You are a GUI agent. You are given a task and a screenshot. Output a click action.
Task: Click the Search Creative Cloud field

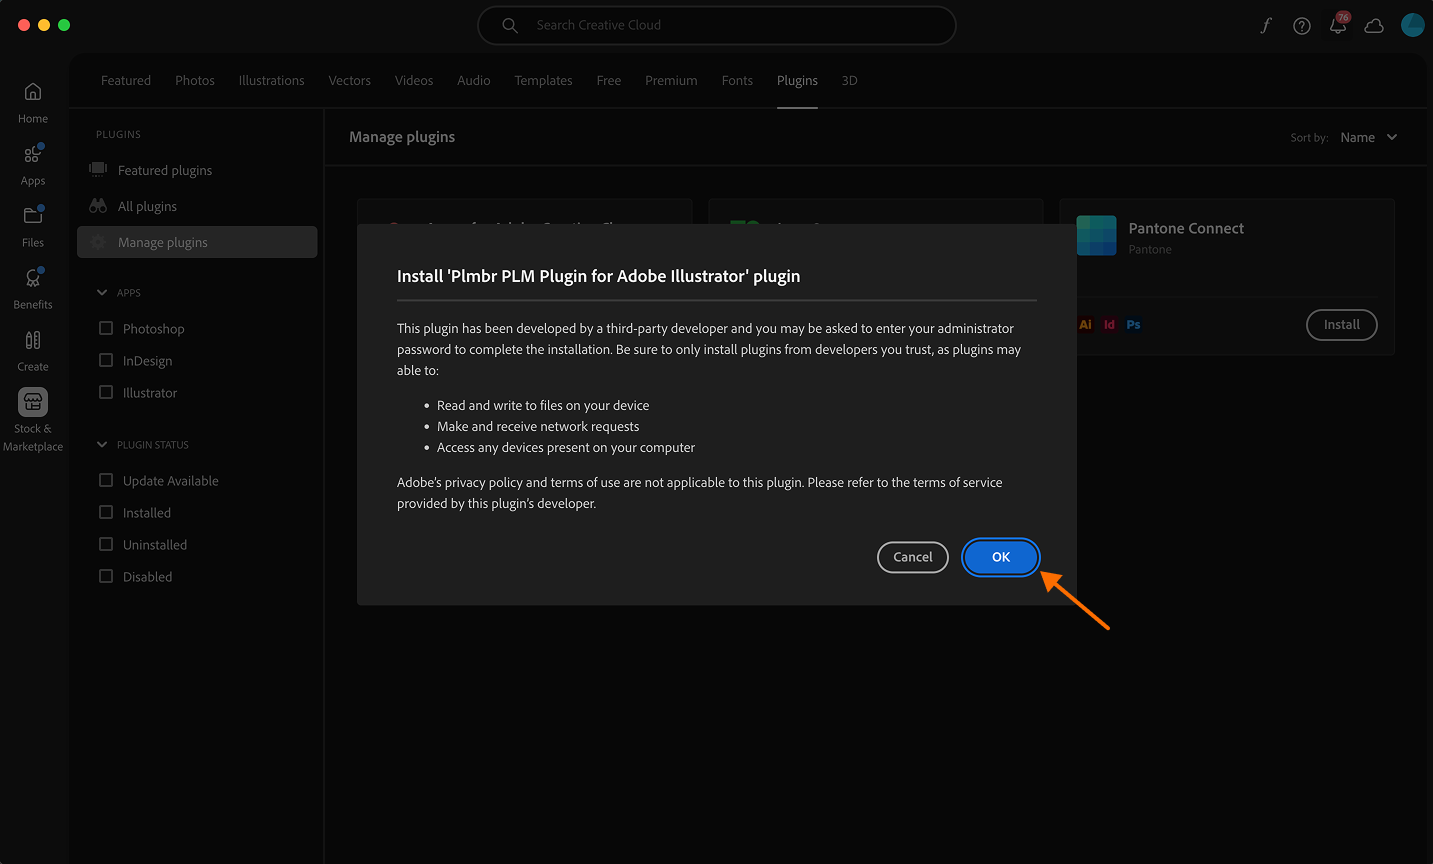716,25
